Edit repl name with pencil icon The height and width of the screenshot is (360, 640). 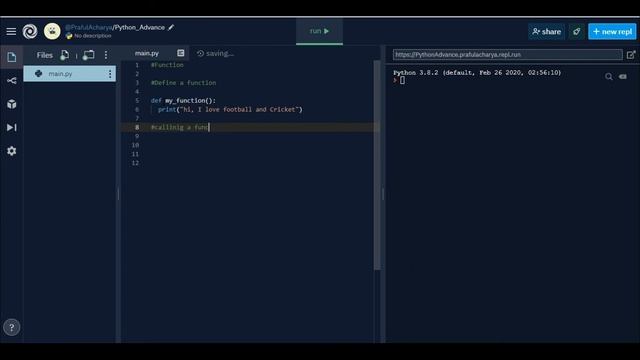(171, 27)
